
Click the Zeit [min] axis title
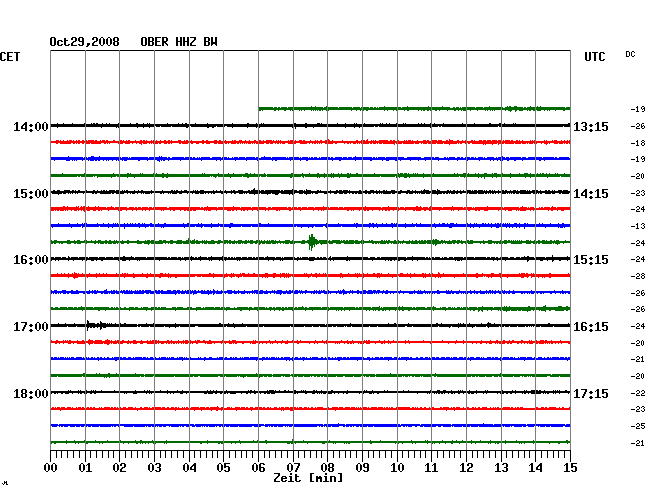(x=308, y=478)
